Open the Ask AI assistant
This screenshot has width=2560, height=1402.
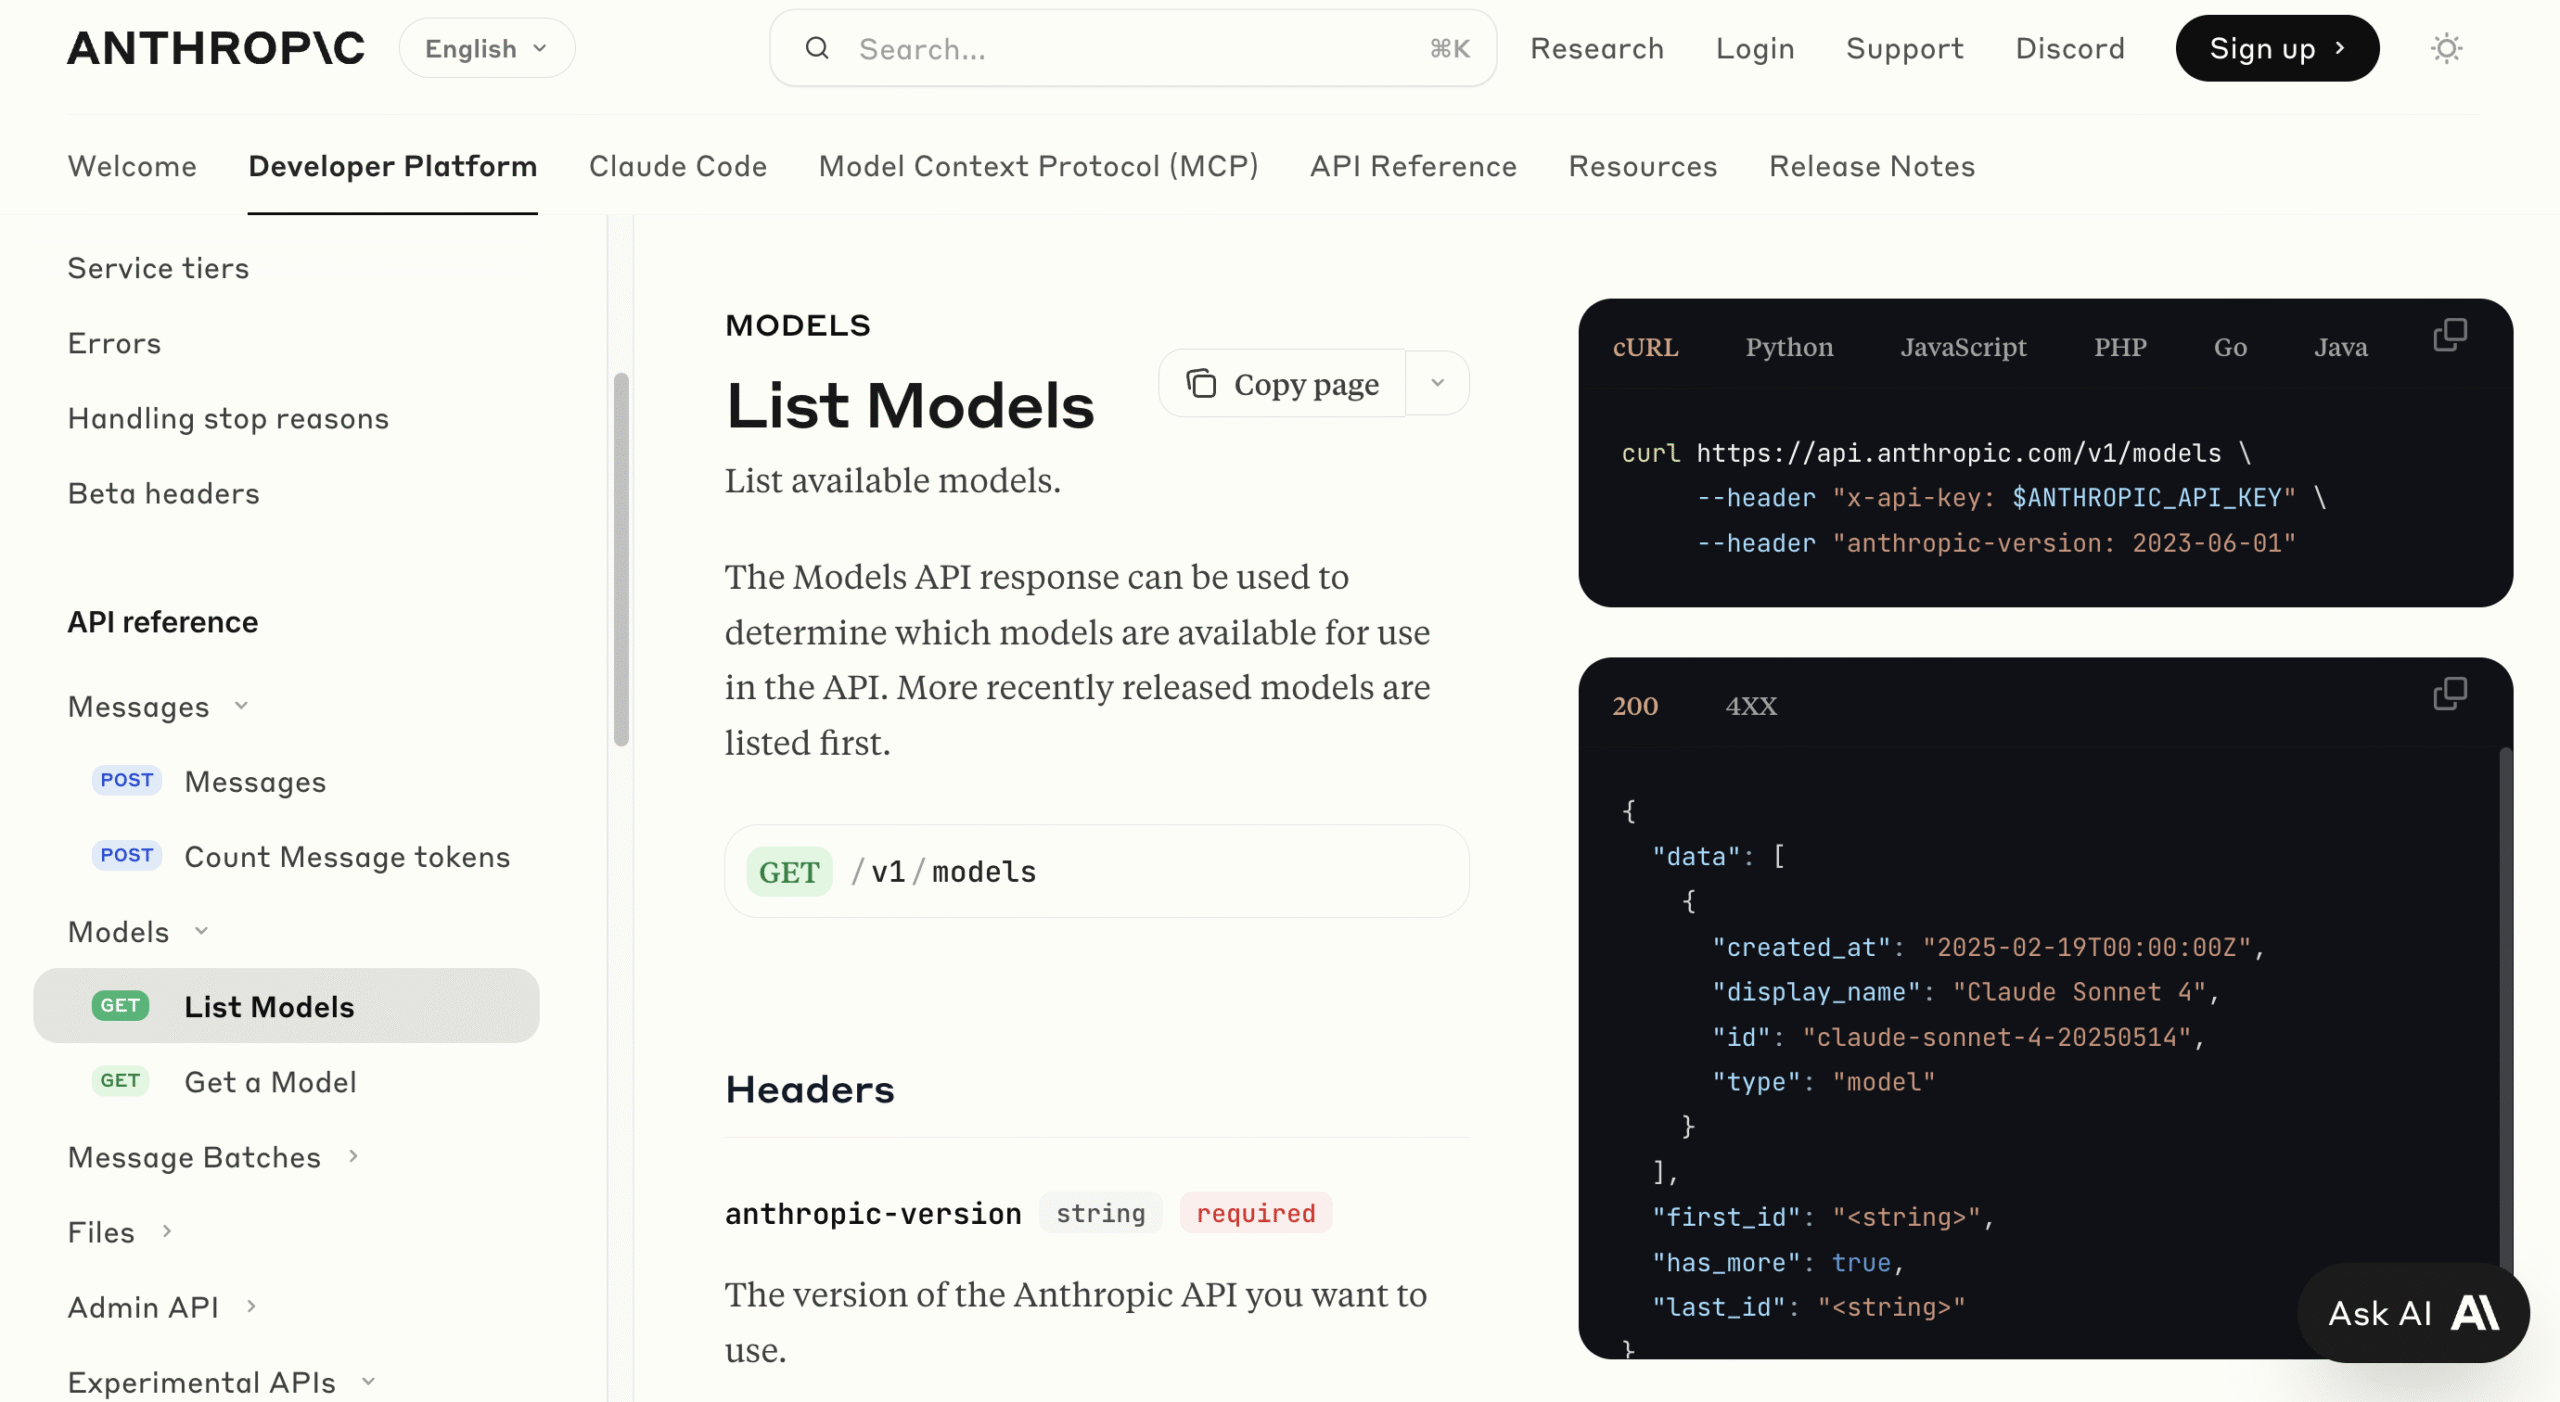point(2412,1313)
